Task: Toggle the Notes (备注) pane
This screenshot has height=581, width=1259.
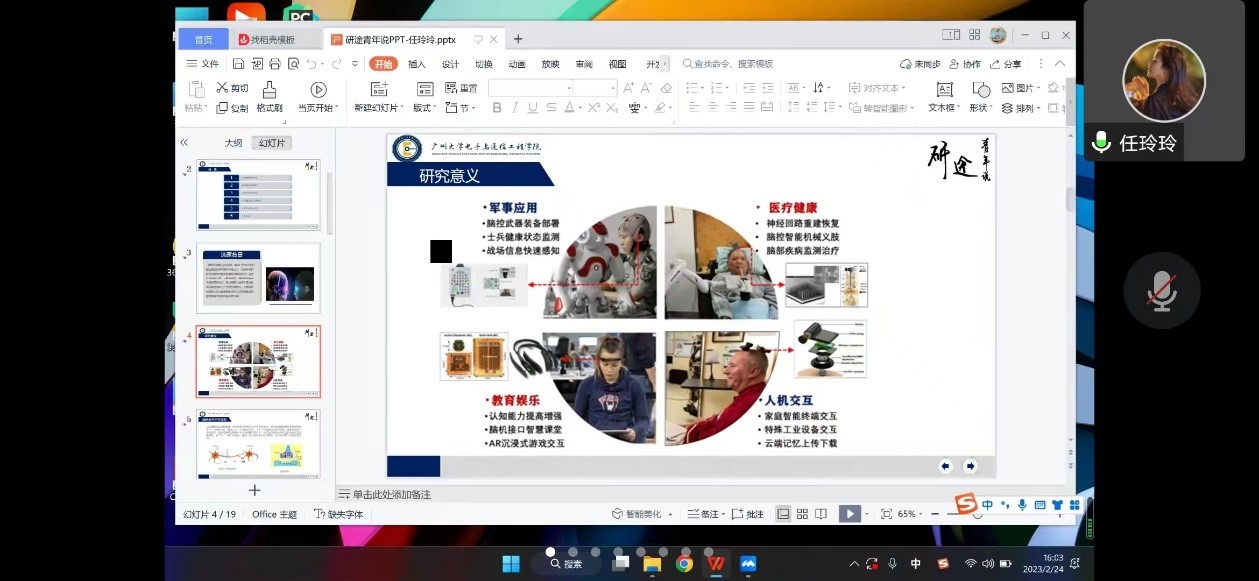Action: [x=703, y=514]
